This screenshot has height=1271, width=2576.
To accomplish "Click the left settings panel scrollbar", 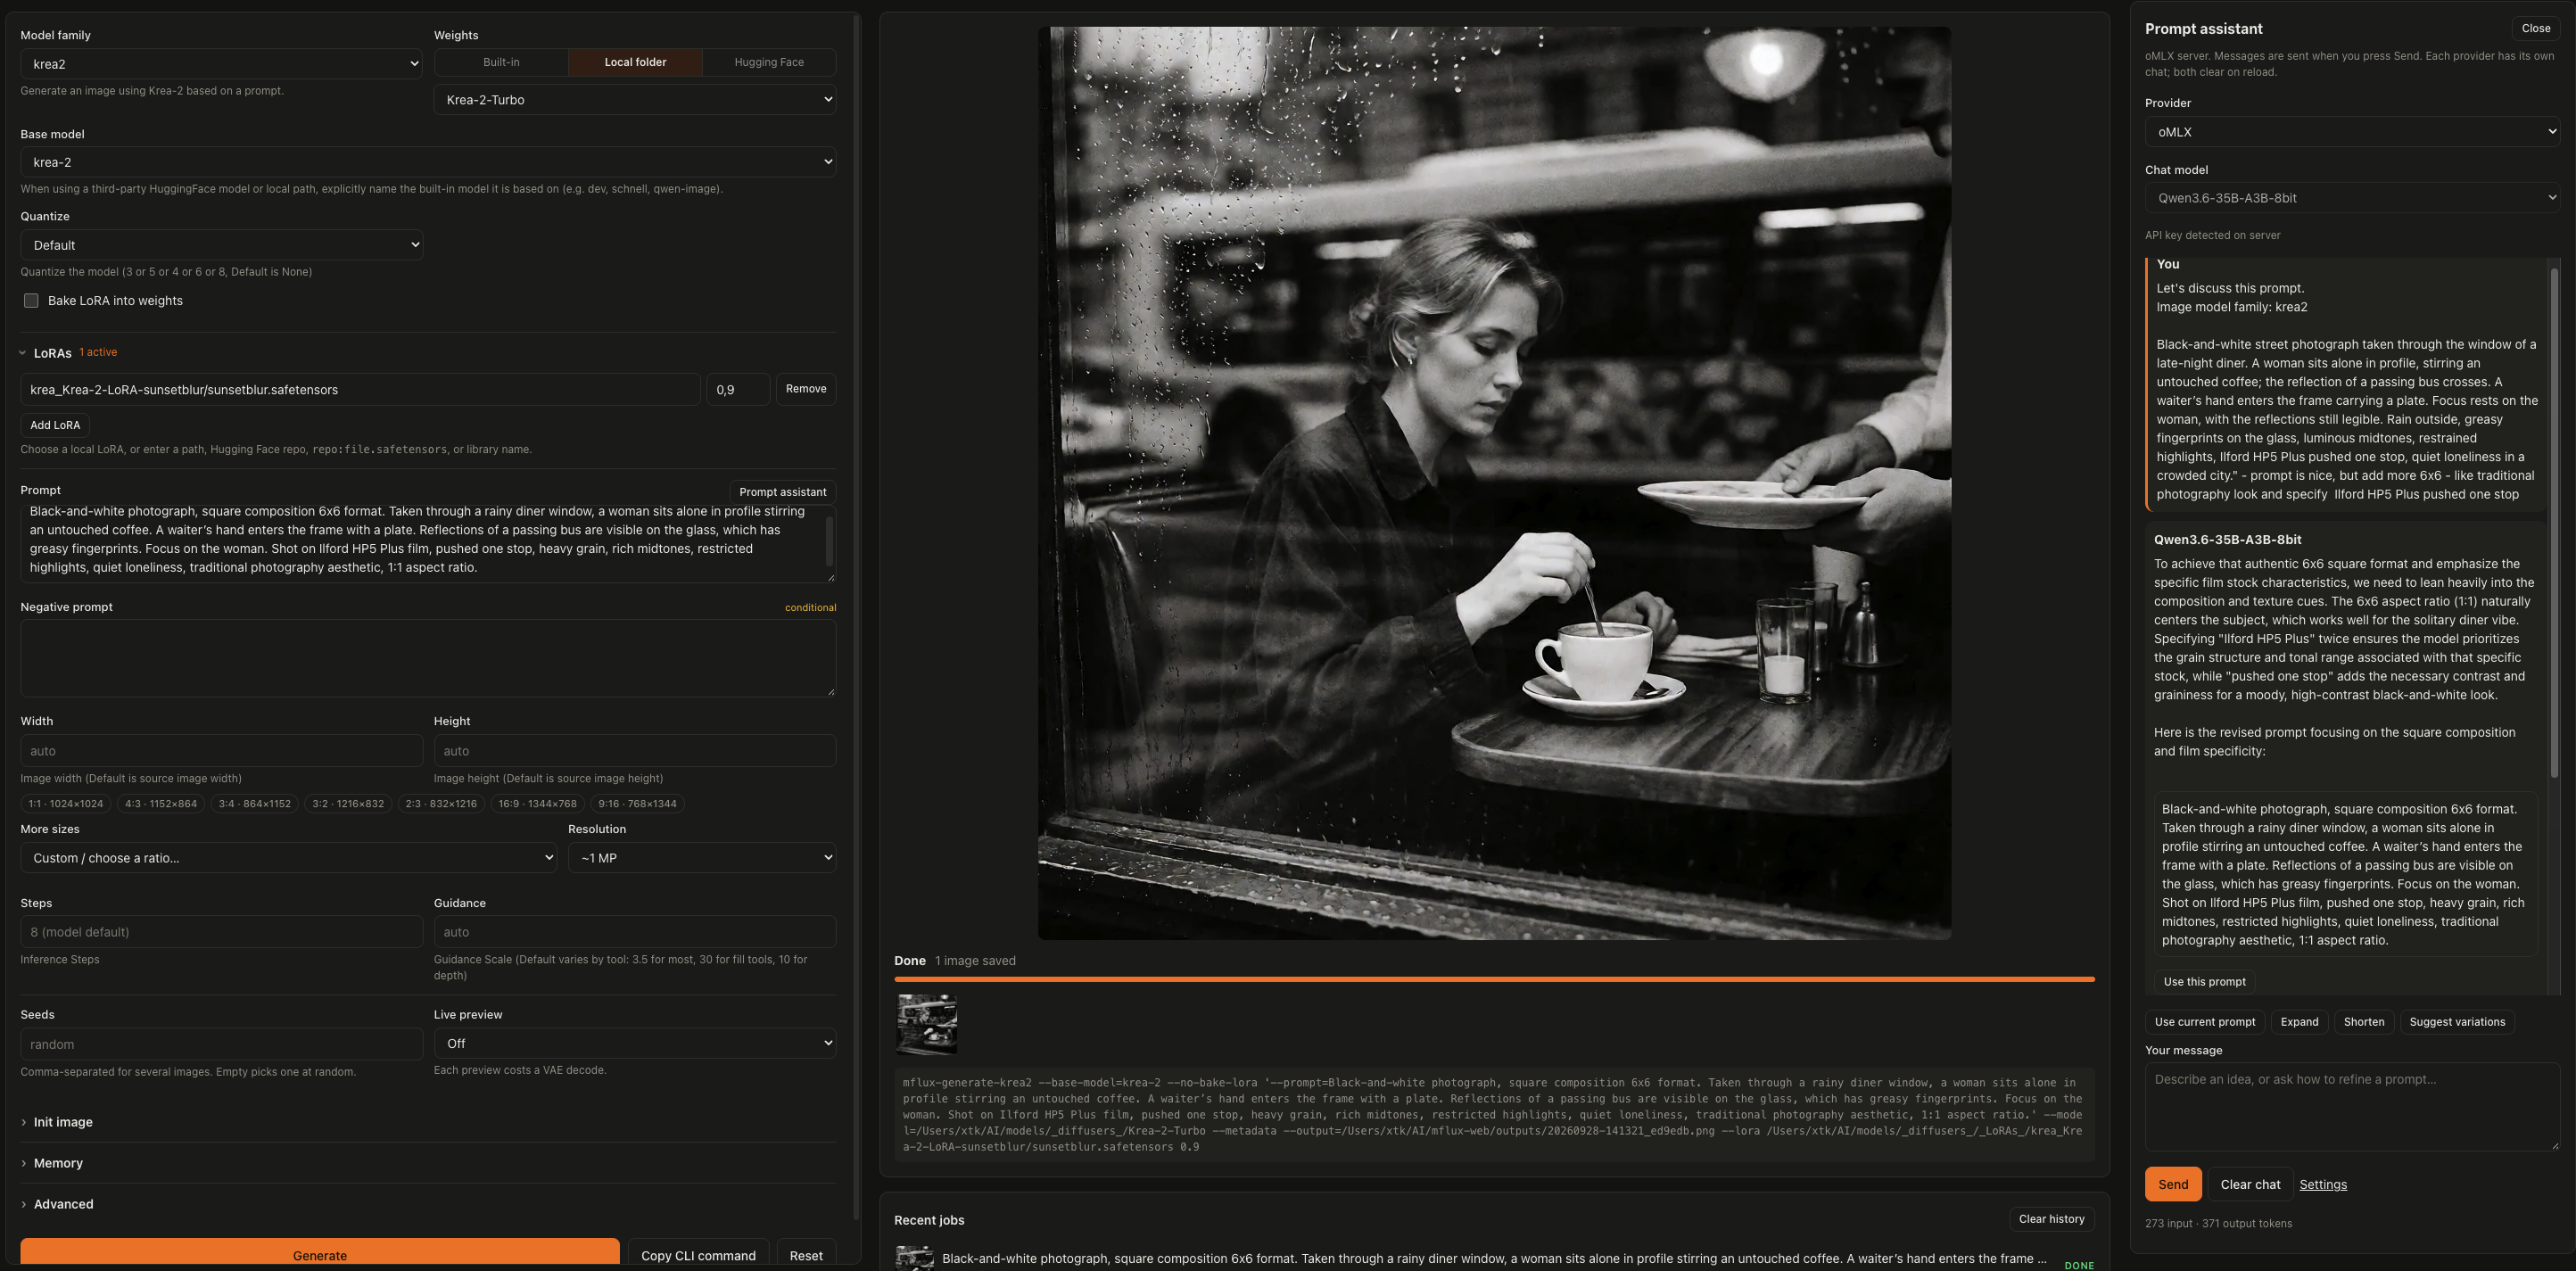I will point(857,615).
